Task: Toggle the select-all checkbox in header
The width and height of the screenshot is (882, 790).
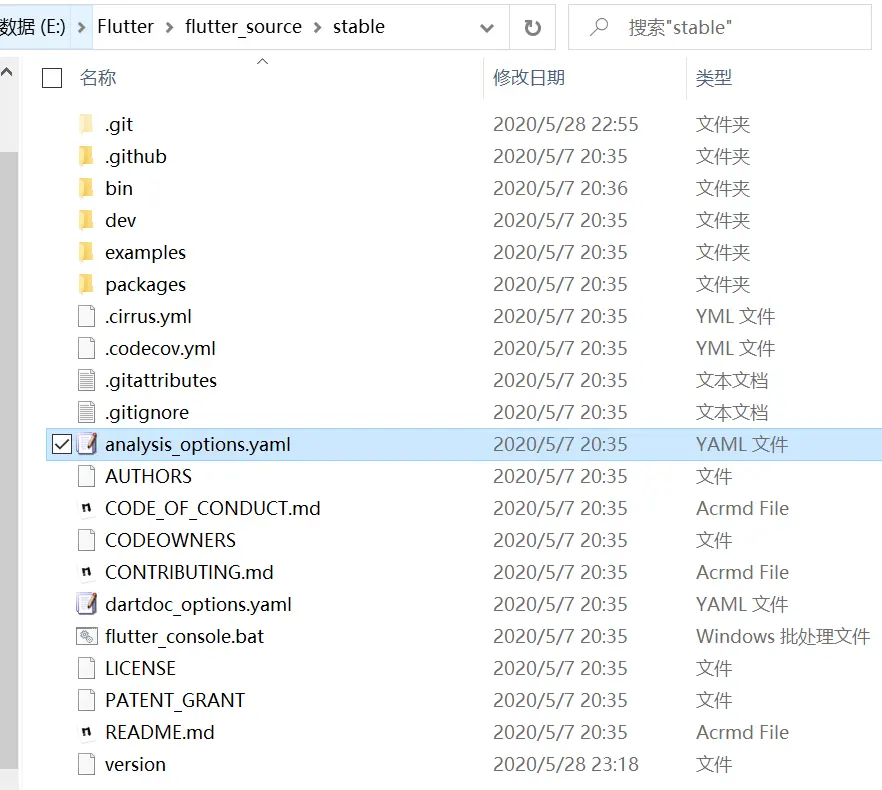Action: click(x=52, y=78)
